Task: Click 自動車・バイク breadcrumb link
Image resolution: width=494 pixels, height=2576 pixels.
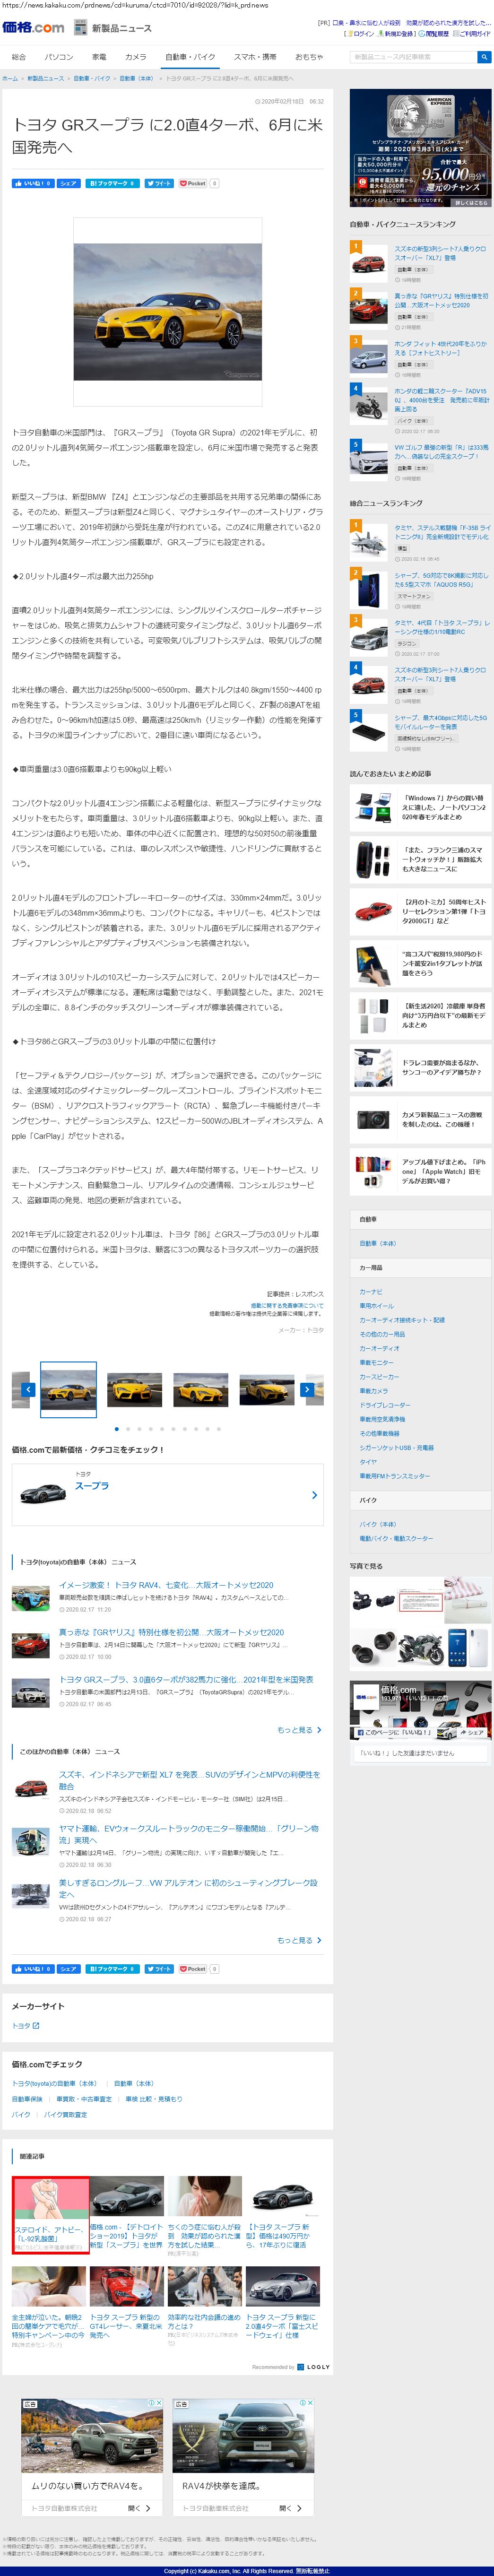Action: (x=92, y=78)
